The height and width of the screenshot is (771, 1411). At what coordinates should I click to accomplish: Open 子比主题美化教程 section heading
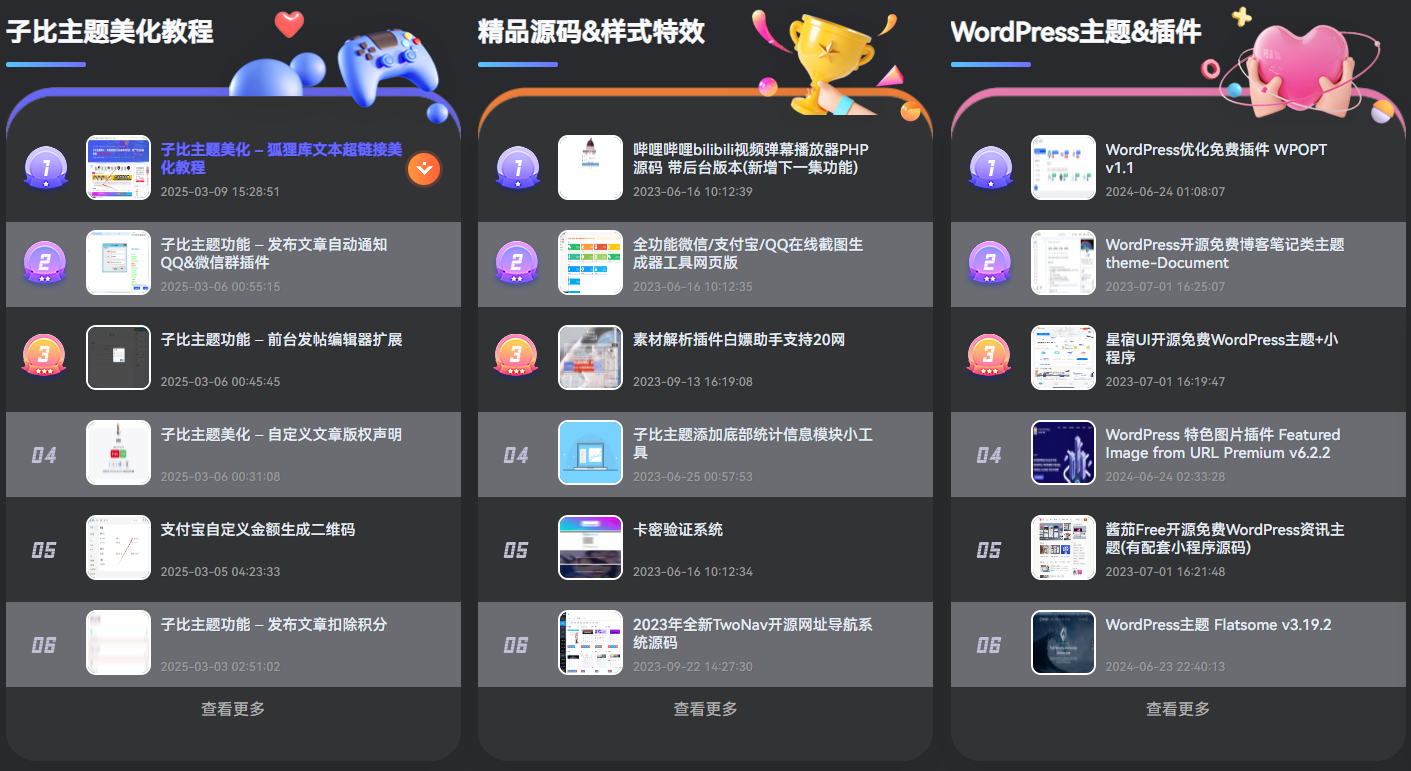(x=110, y=32)
